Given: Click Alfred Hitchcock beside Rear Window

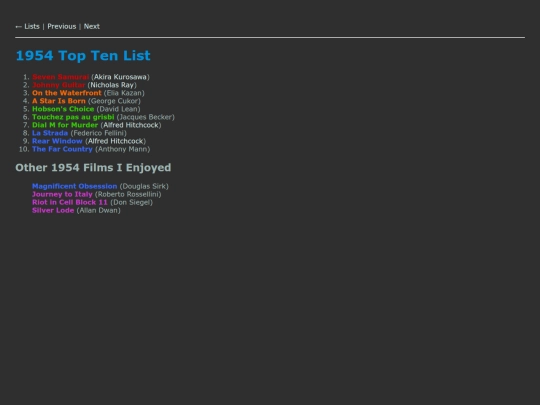Looking at the screenshot, I should click(x=115, y=141).
